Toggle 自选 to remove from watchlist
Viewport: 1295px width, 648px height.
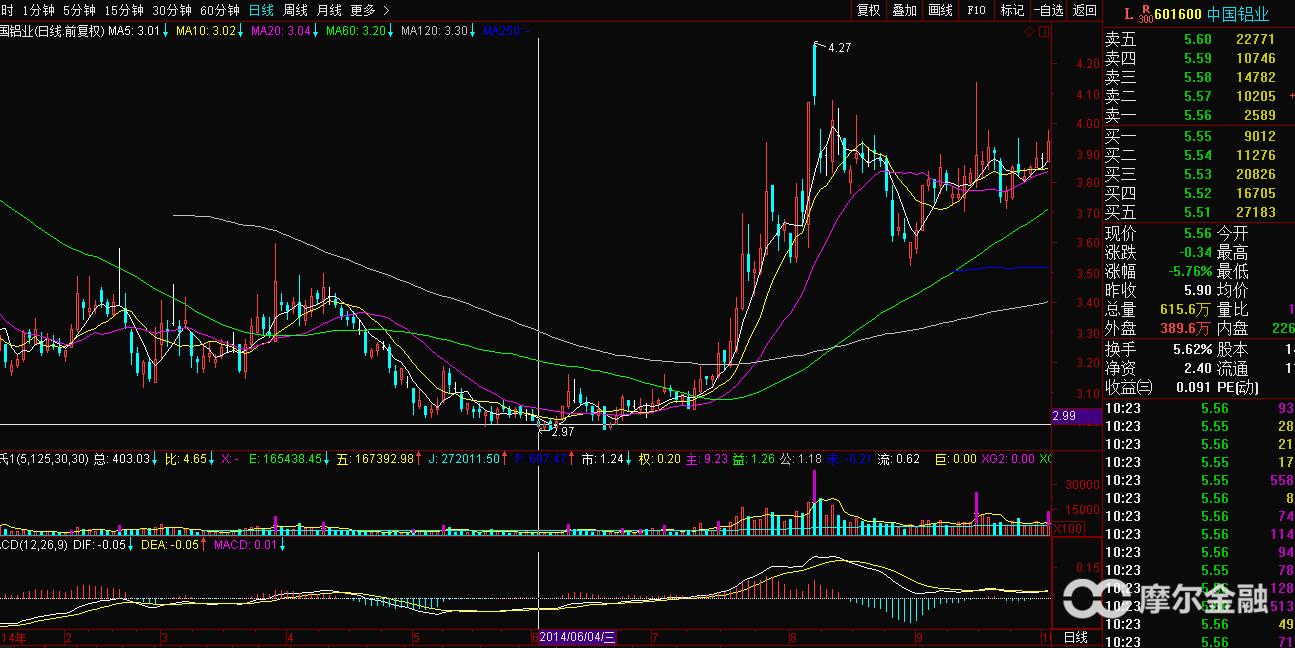(x=1047, y=10)
